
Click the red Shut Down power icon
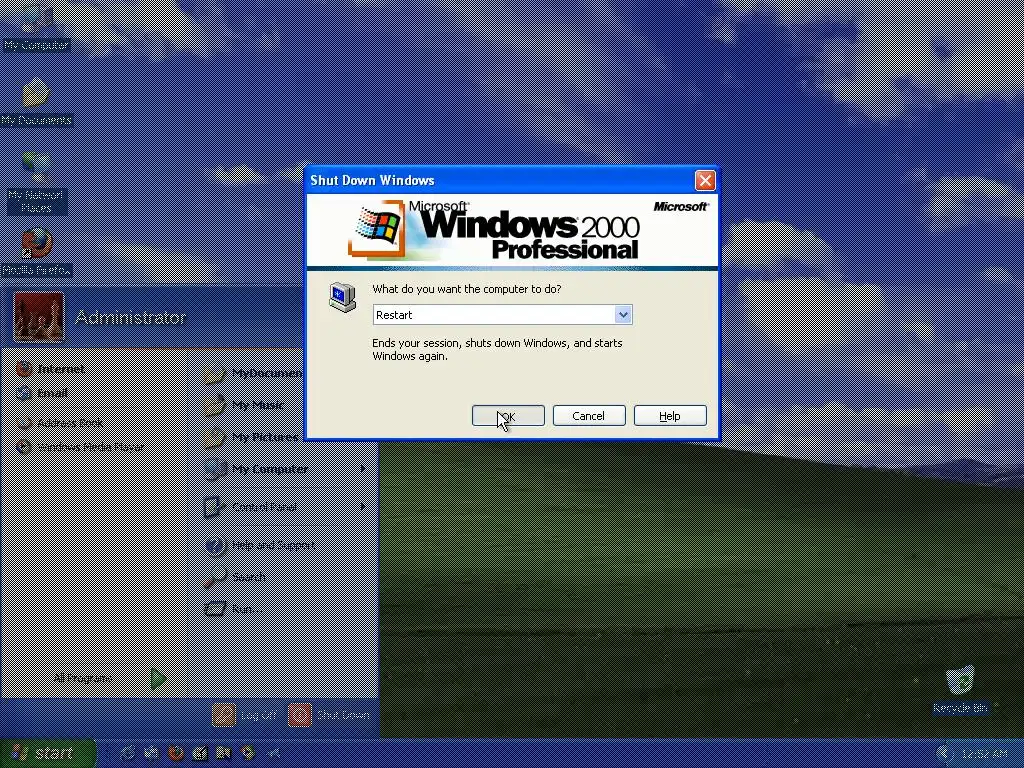pos(300,715)
